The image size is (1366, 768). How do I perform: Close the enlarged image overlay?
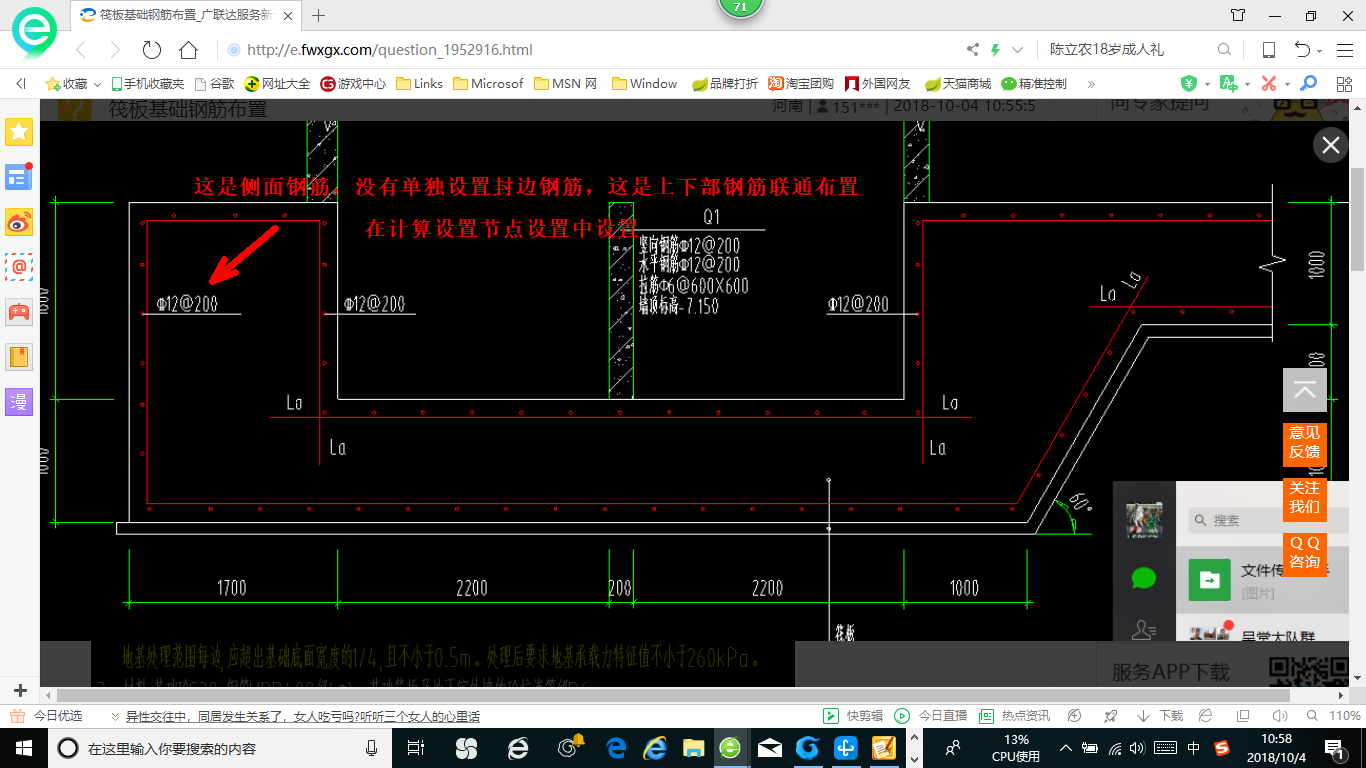[x=1330, y=145]
